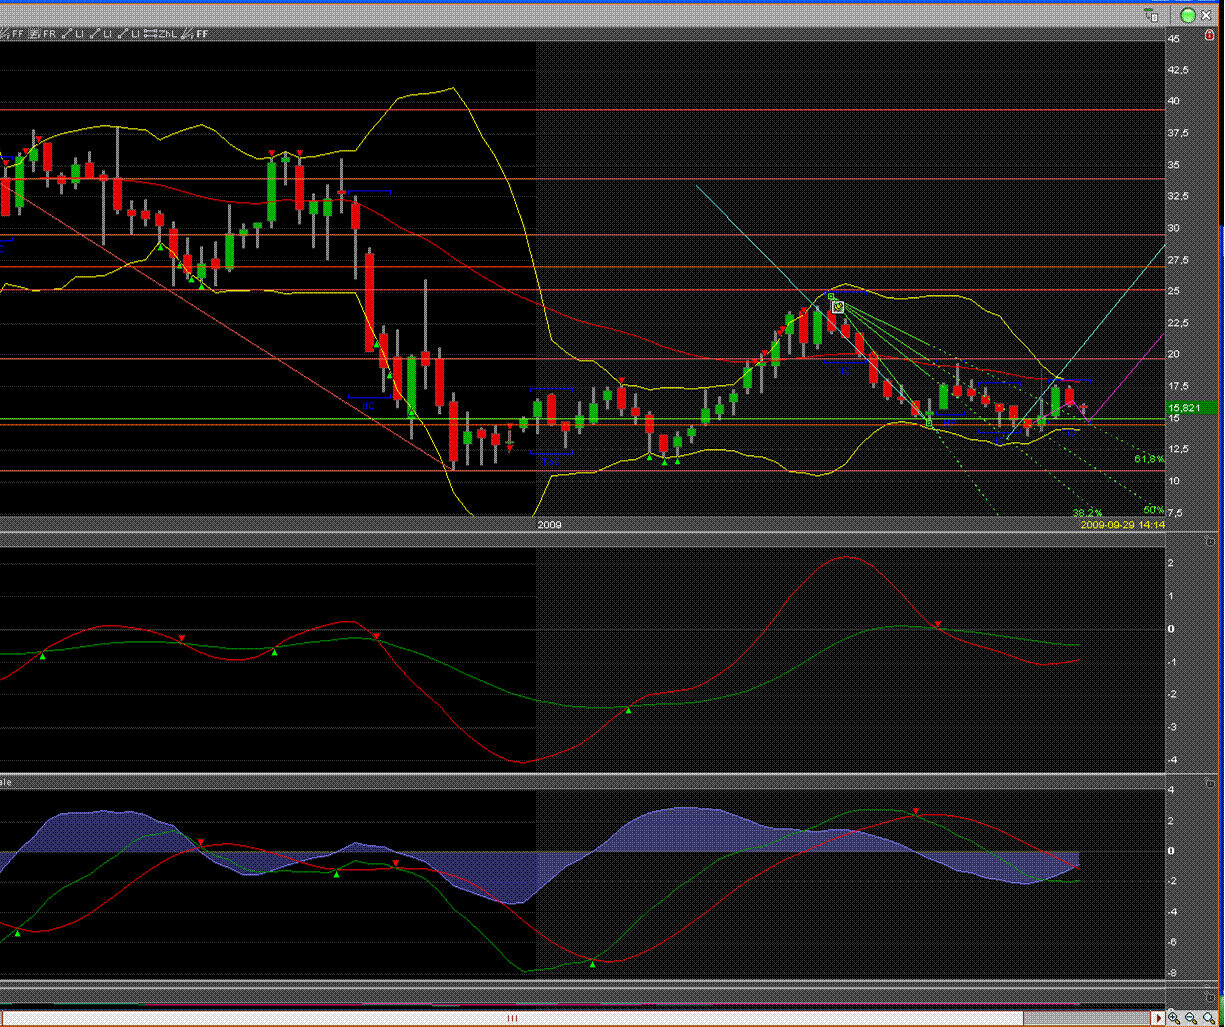Toggle the red lock on the price axis

[x=1210, y=34]
